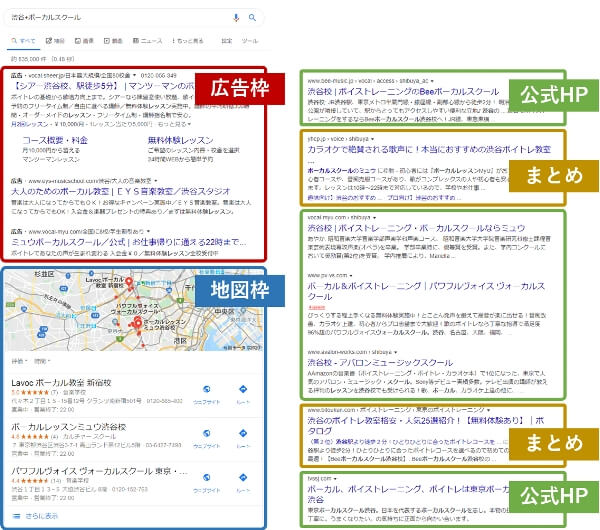Expand the arrow beside voice › shibuya URL

[x=372, y=139]
